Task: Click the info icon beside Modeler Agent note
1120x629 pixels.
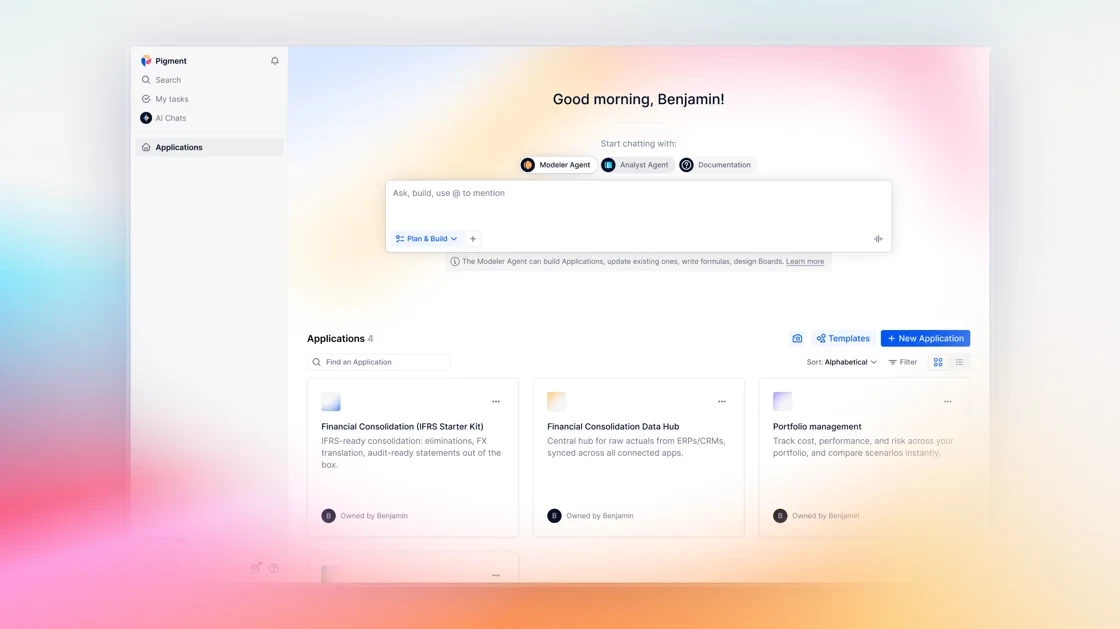Action: [455, 261]
